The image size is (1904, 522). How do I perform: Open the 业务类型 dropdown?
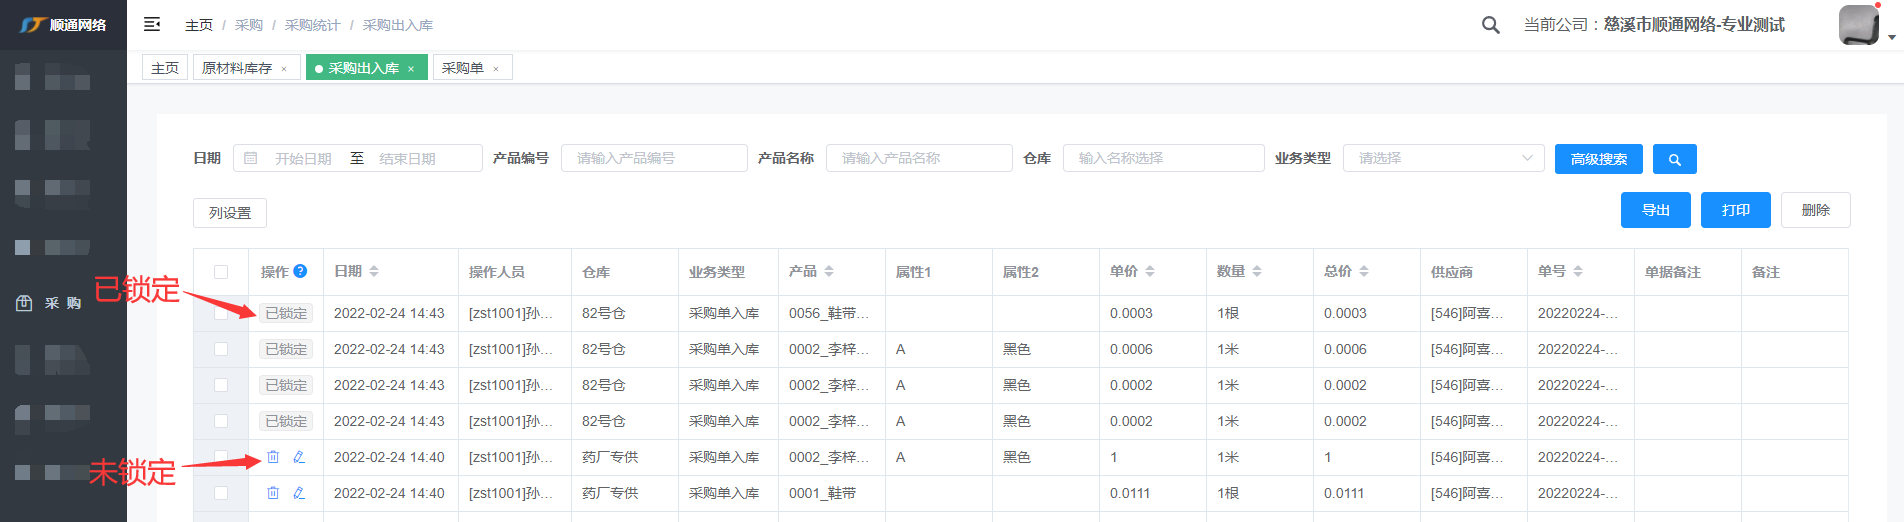click(1443, 158)
